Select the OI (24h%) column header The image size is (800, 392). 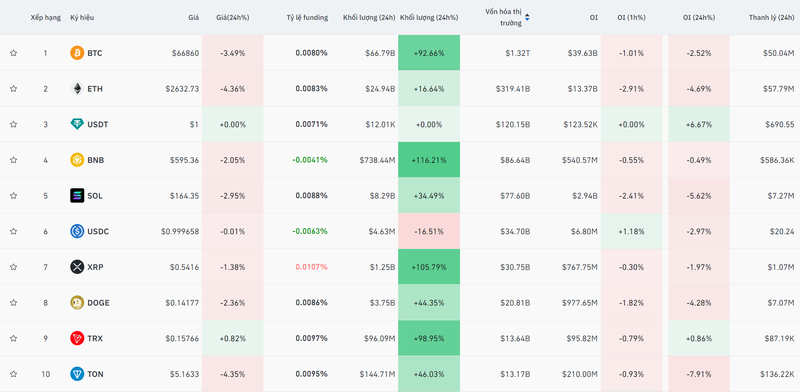[699, 17]
